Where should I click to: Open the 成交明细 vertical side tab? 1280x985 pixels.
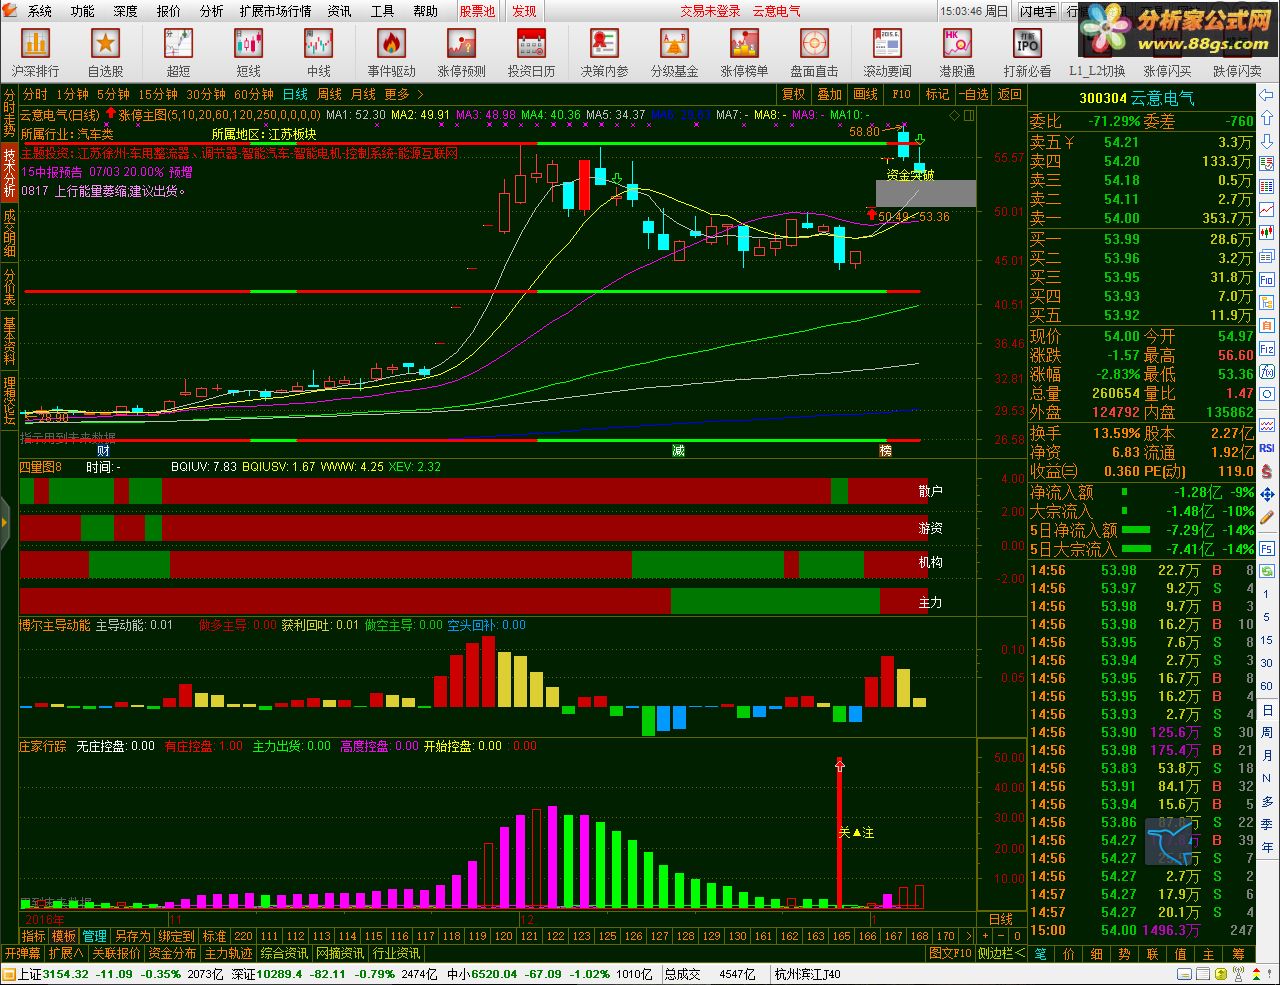tap(9, 233)
